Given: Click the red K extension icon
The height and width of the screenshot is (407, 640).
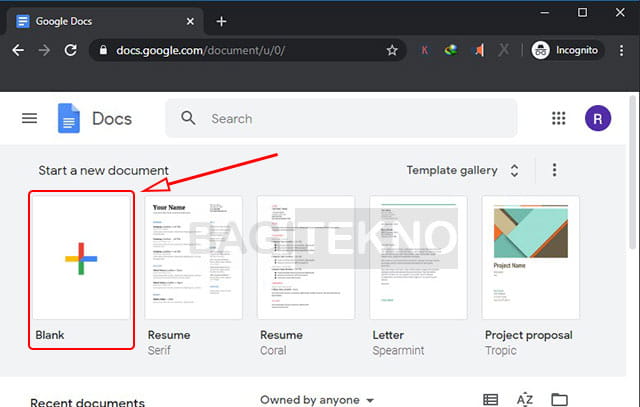Looking at the screenshot, I should tap(425, 50).
